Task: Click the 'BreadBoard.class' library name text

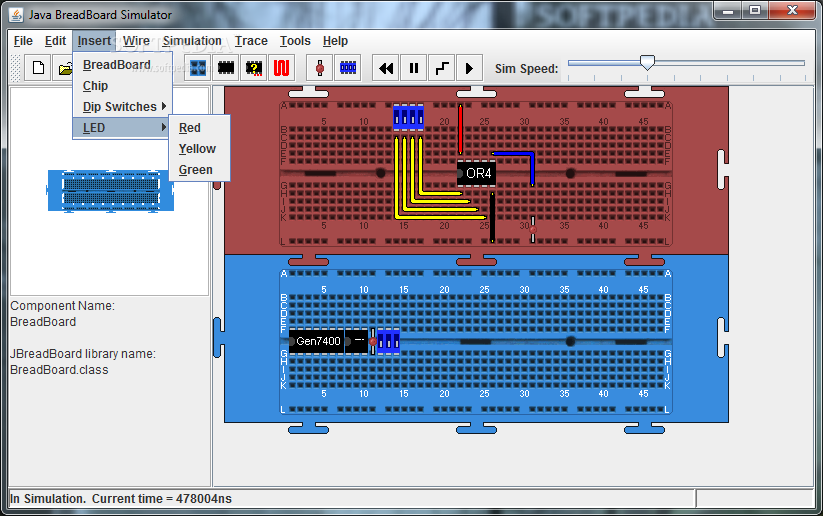Action: tap(59, 370)
